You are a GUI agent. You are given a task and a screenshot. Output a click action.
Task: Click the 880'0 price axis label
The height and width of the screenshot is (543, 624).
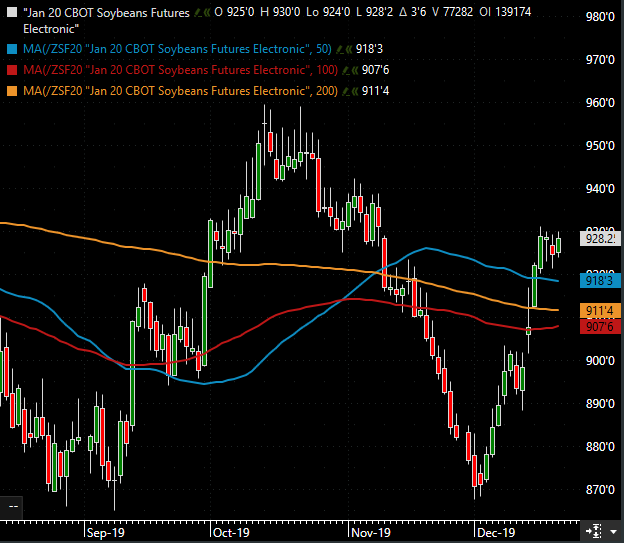pos(601,447)
